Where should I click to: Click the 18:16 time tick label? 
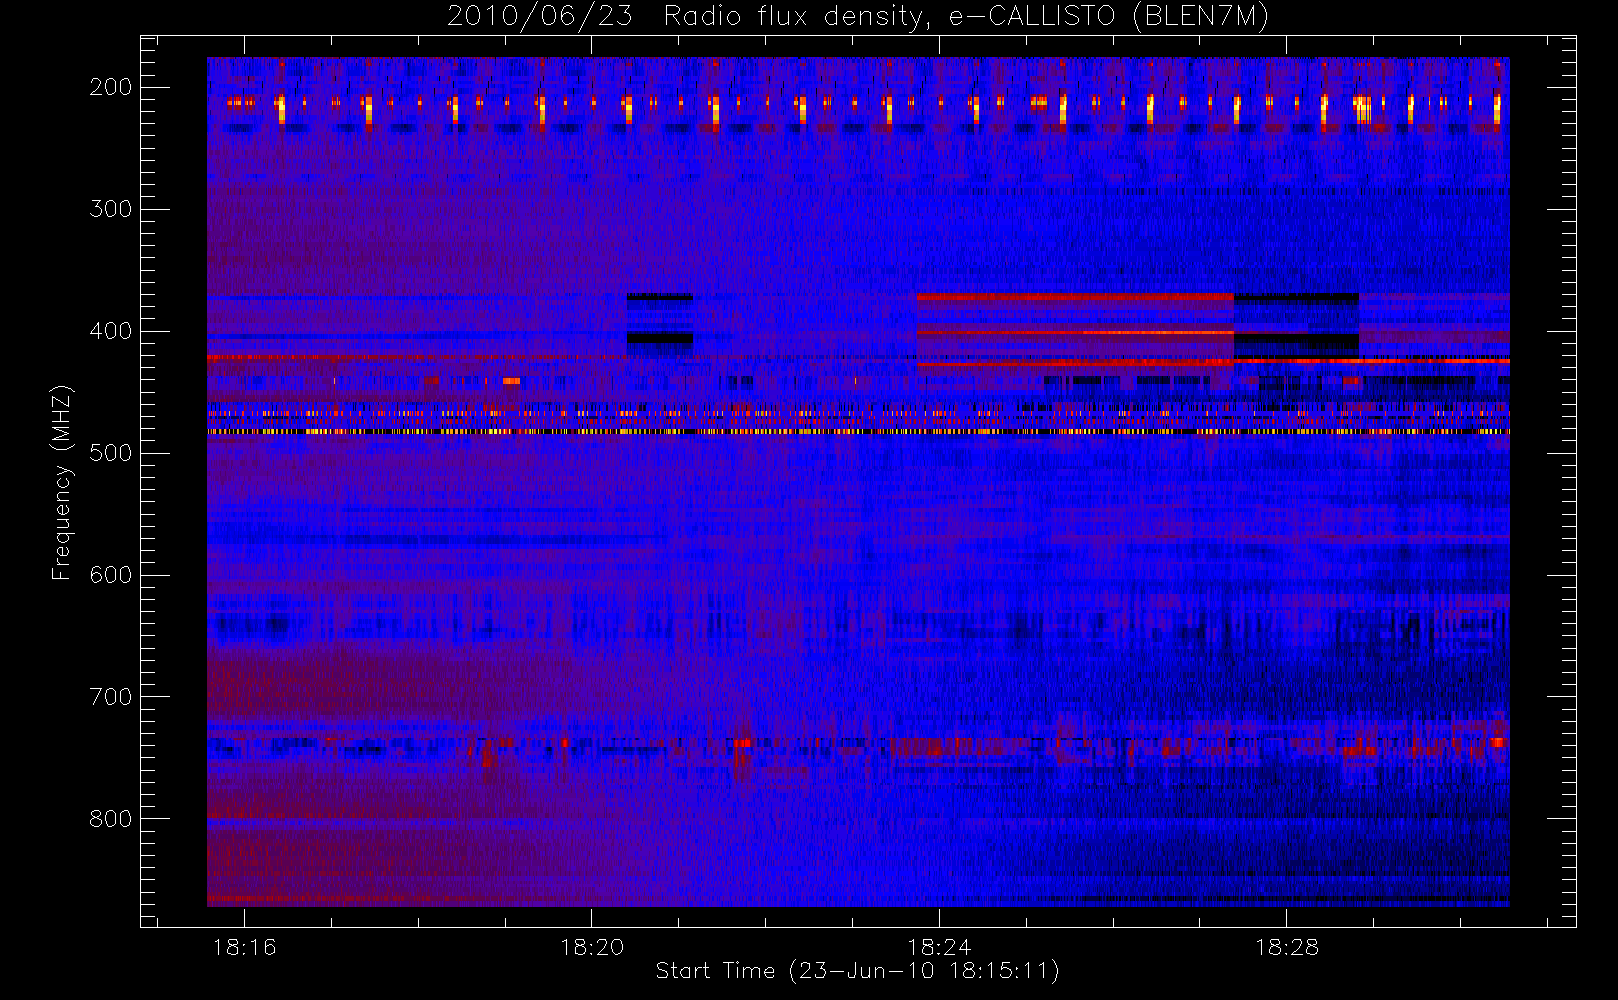pos(244,947)
